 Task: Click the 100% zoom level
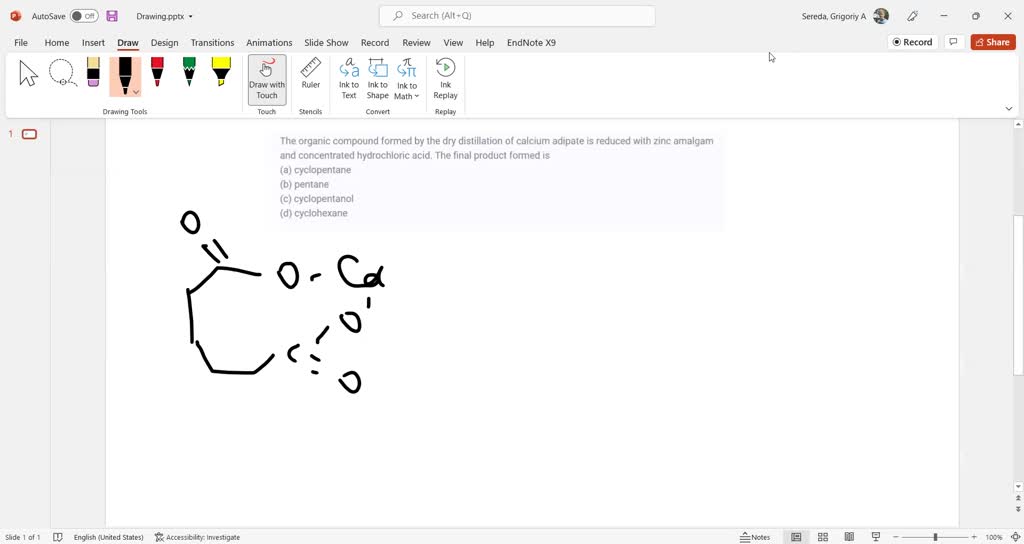(x=993, y=537)
